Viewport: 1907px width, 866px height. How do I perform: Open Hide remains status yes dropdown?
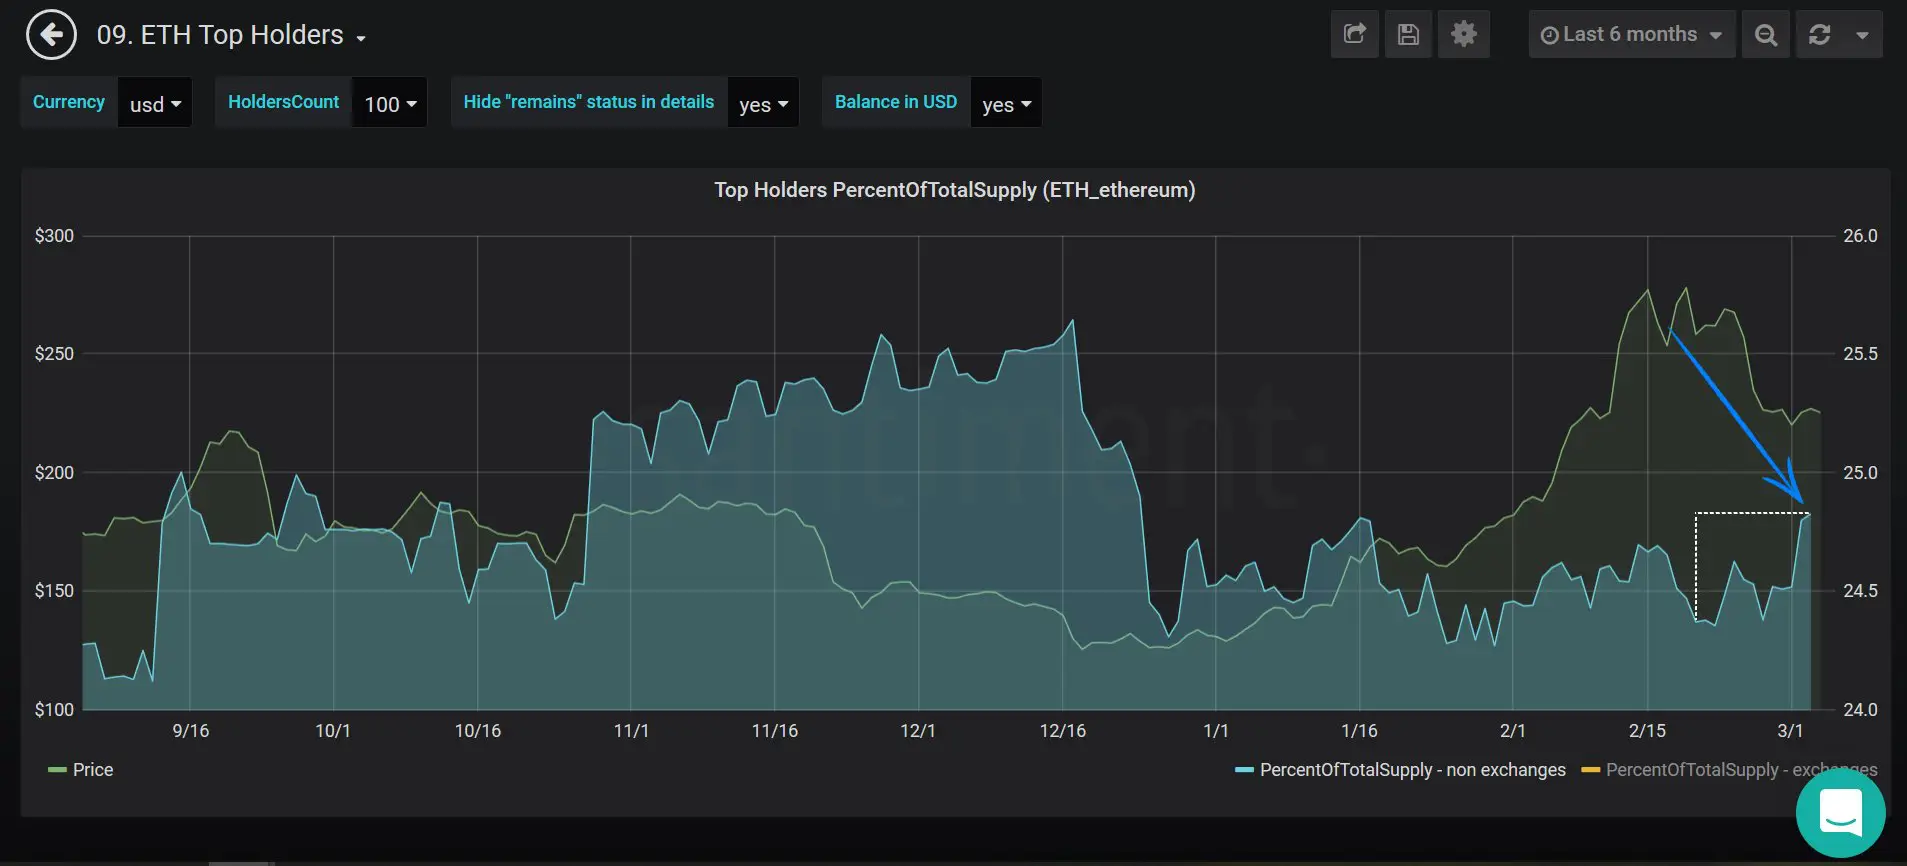[x=763, y=103]
